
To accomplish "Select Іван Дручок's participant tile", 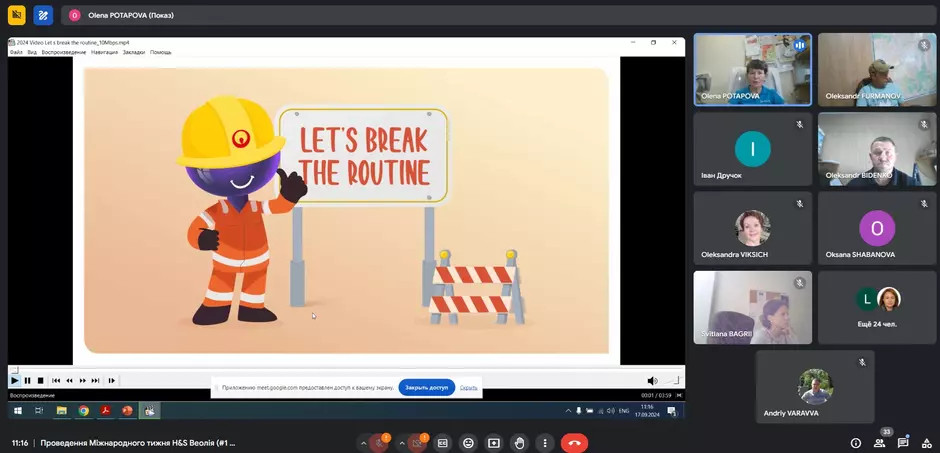I will click(753, 149).
